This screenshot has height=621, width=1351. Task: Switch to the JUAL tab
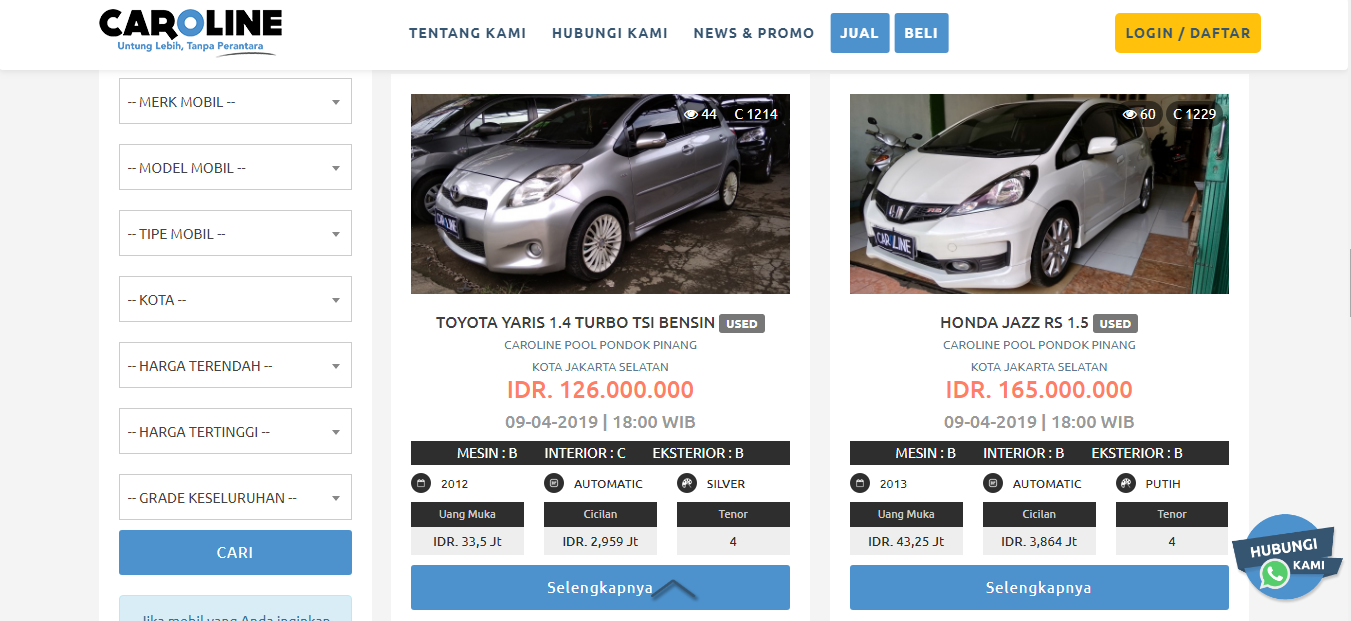[x=859, y=33]
